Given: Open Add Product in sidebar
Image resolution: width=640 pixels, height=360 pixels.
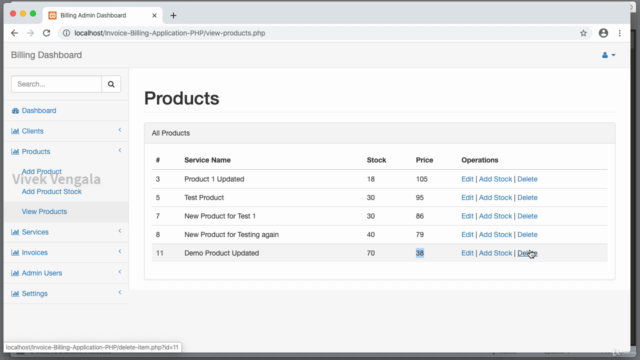Looking at the screenshot, I should coord(42,171).
